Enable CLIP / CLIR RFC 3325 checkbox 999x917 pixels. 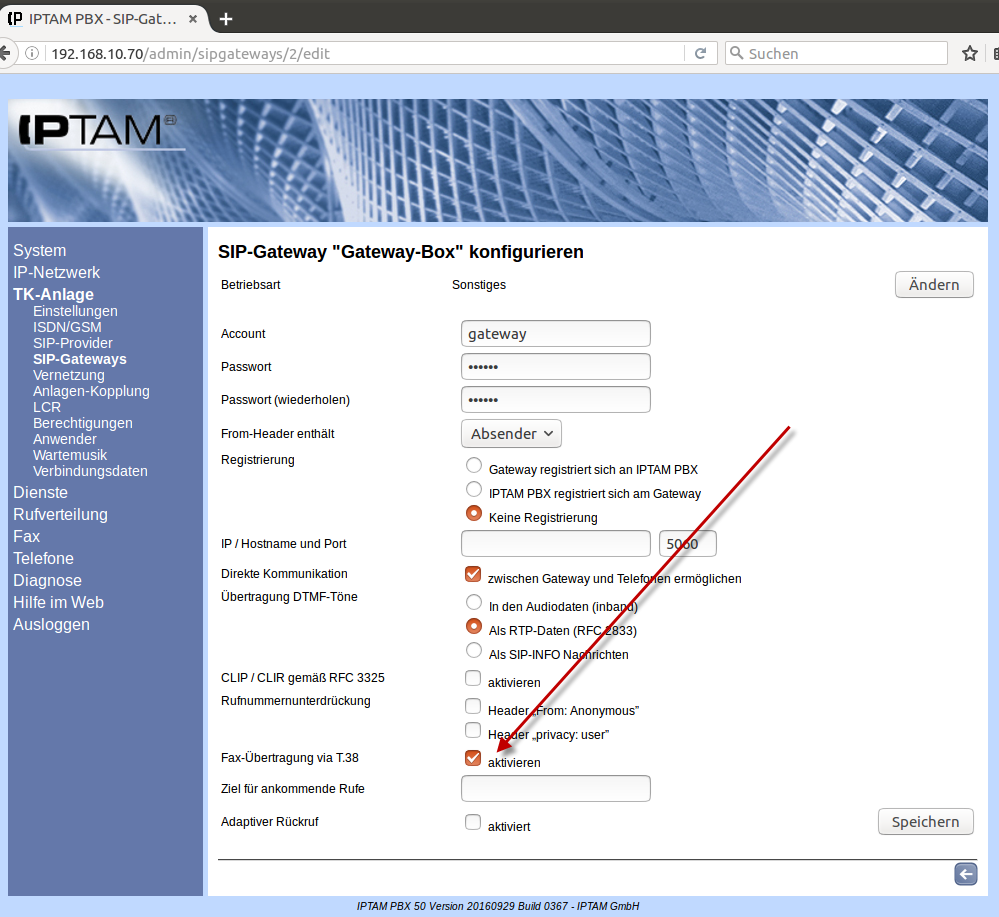point(473,678)
